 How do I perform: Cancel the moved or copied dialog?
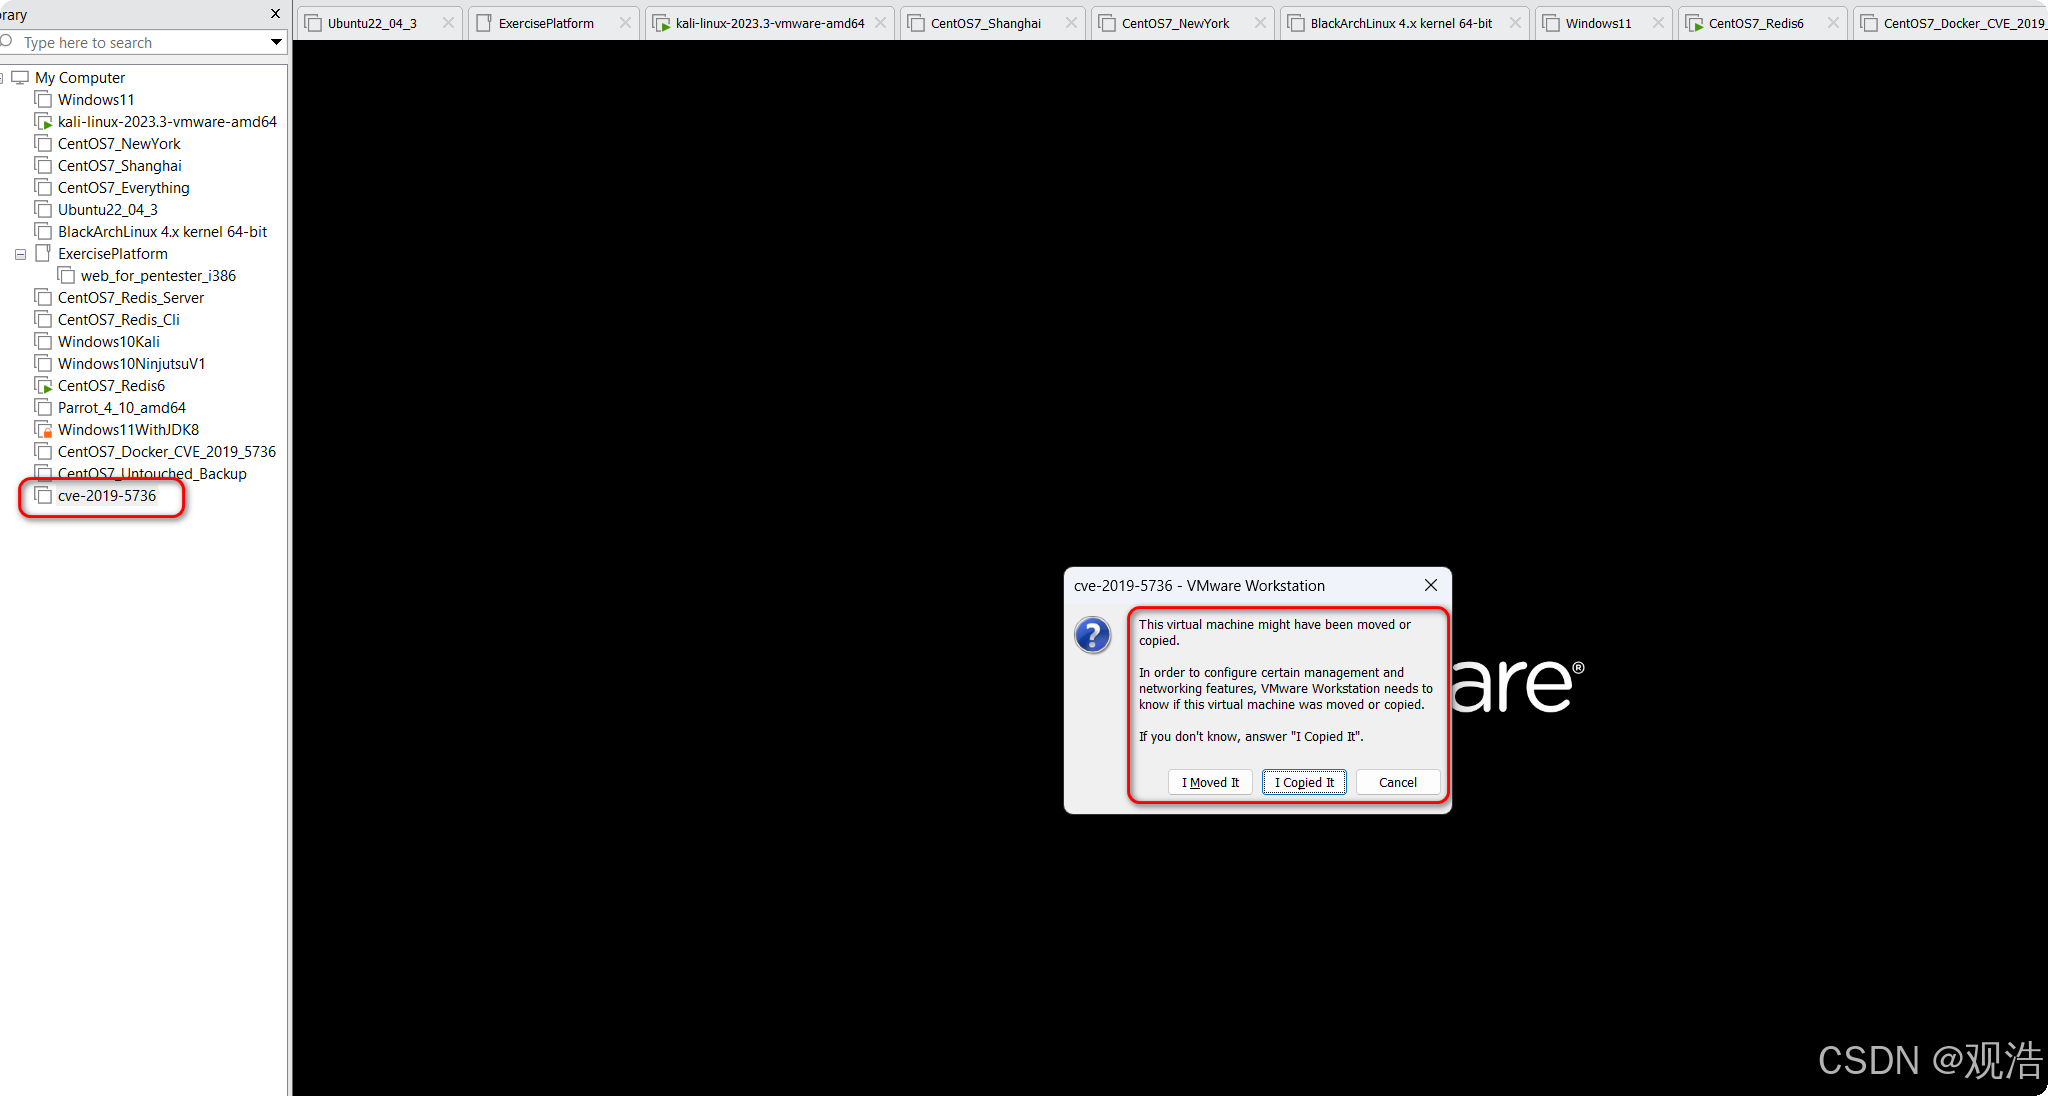pos(1397,782)
